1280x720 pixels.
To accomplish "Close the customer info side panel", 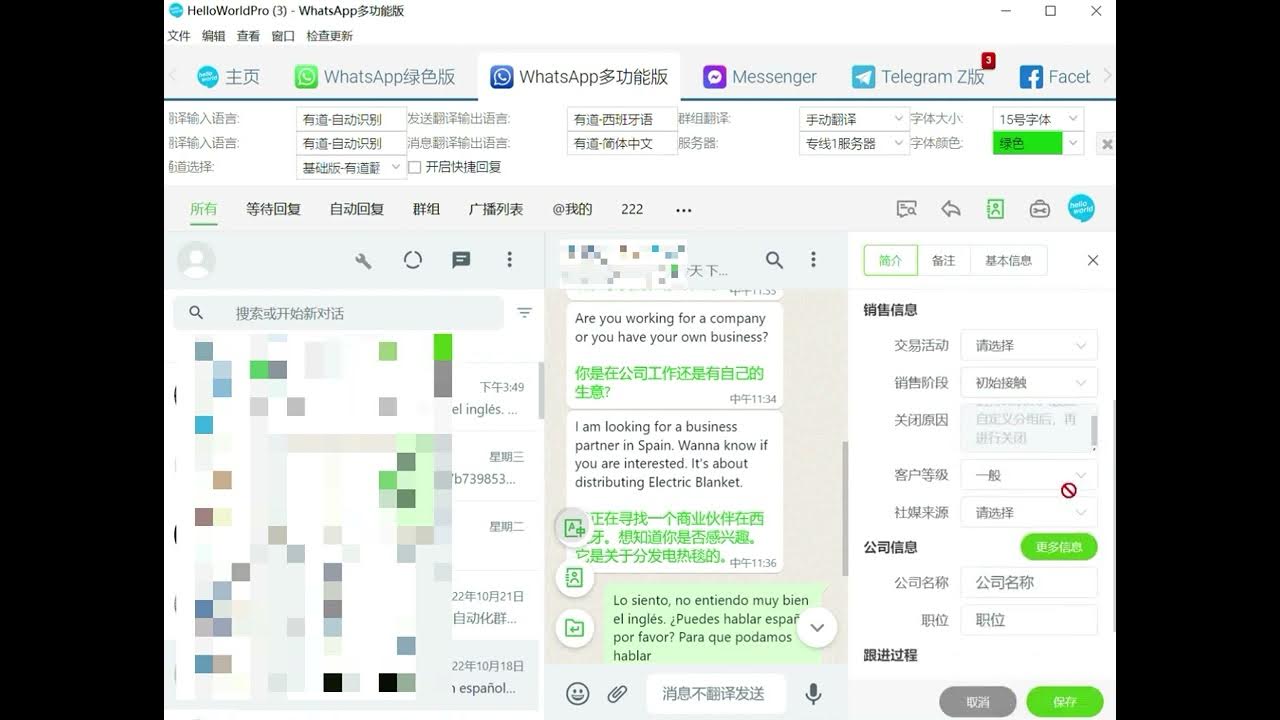I will 1093,260.
